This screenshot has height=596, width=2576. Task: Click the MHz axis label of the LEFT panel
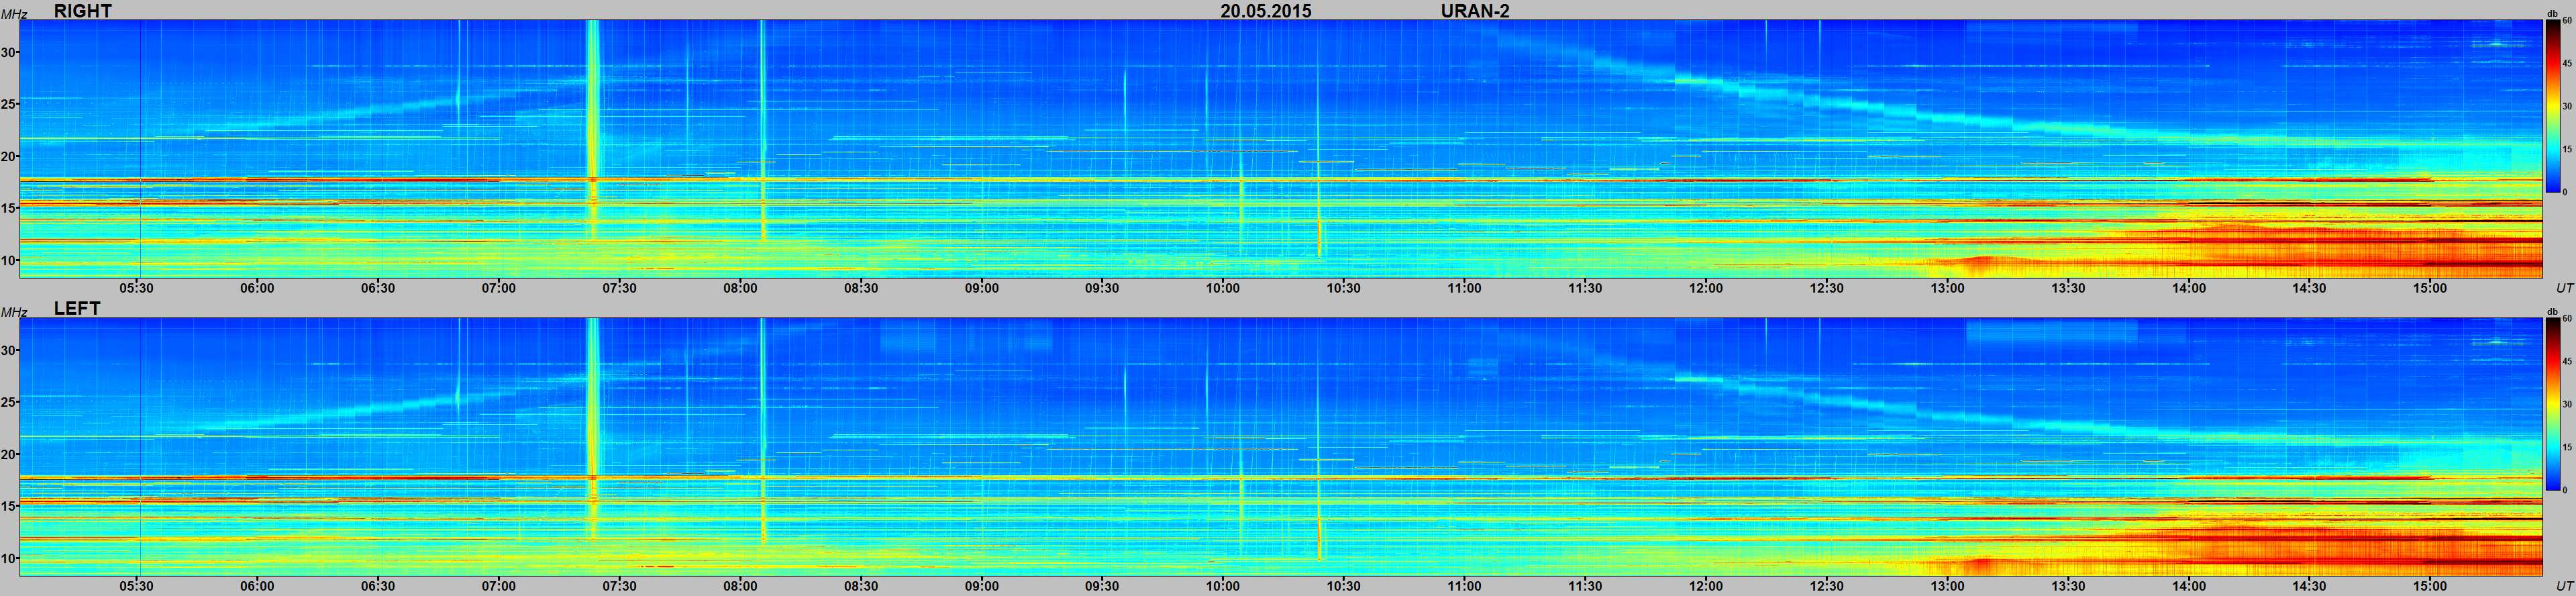(13, 312)
